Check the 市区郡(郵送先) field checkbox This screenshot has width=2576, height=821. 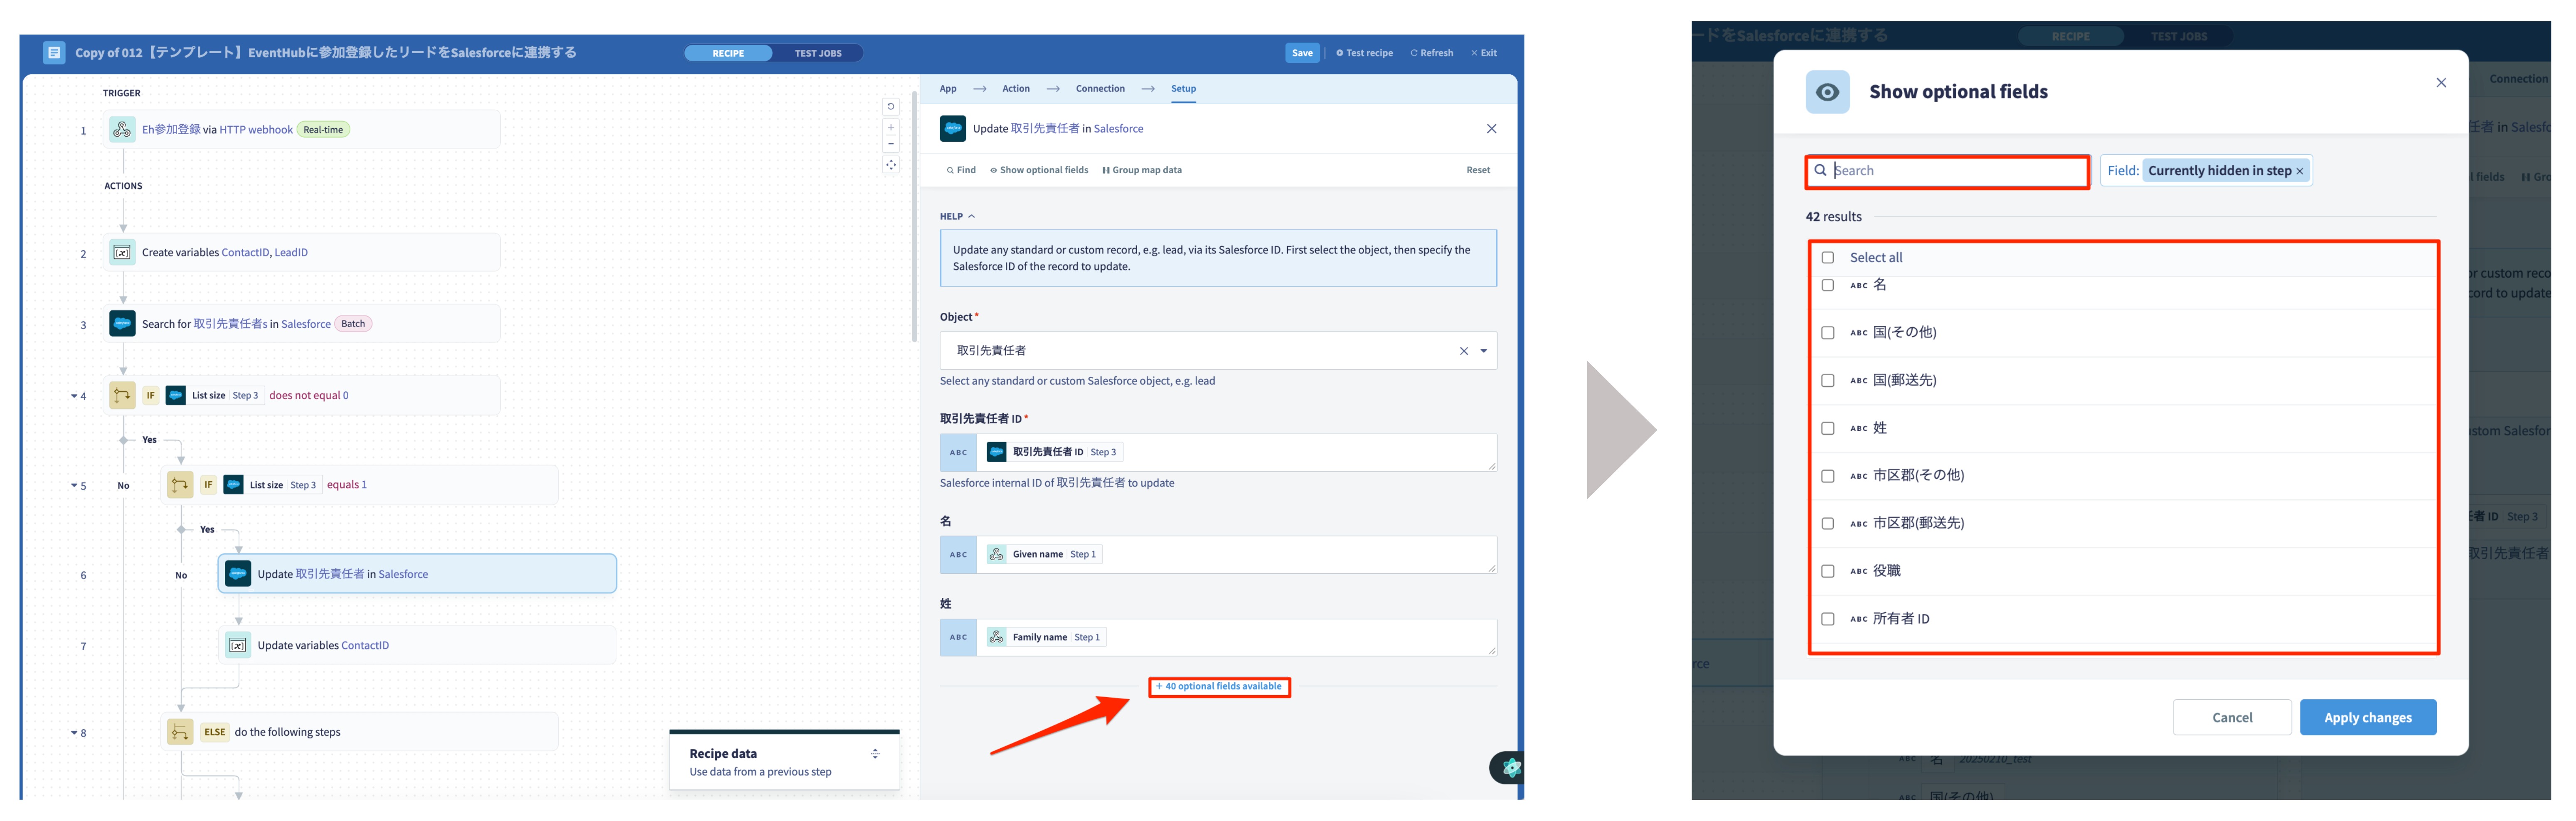[1828, 524]
